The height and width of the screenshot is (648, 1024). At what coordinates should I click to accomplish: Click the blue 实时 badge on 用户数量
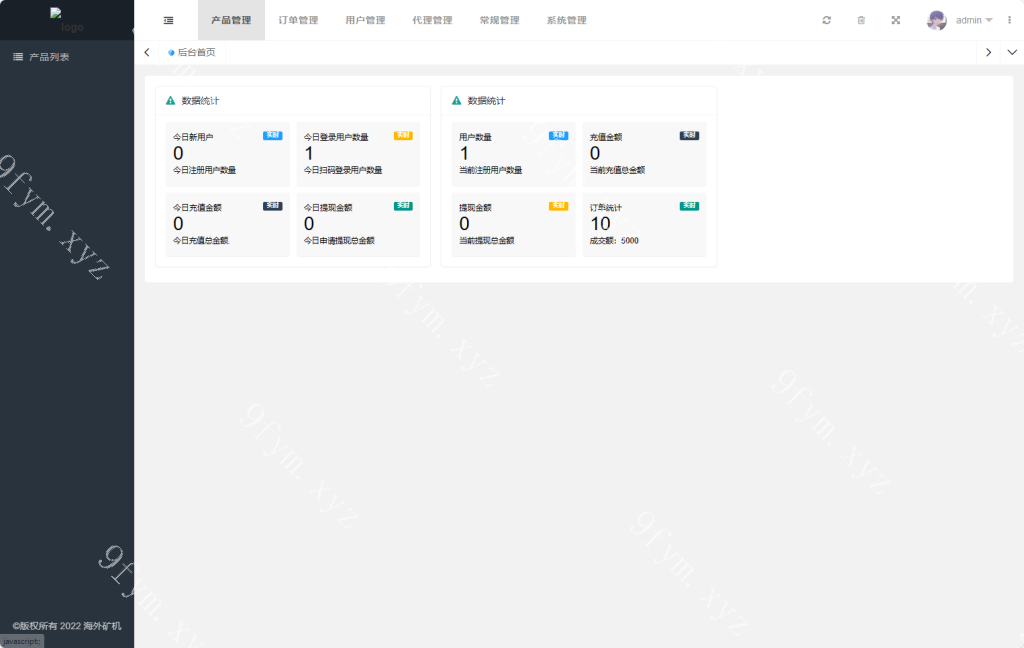(559, 135)
